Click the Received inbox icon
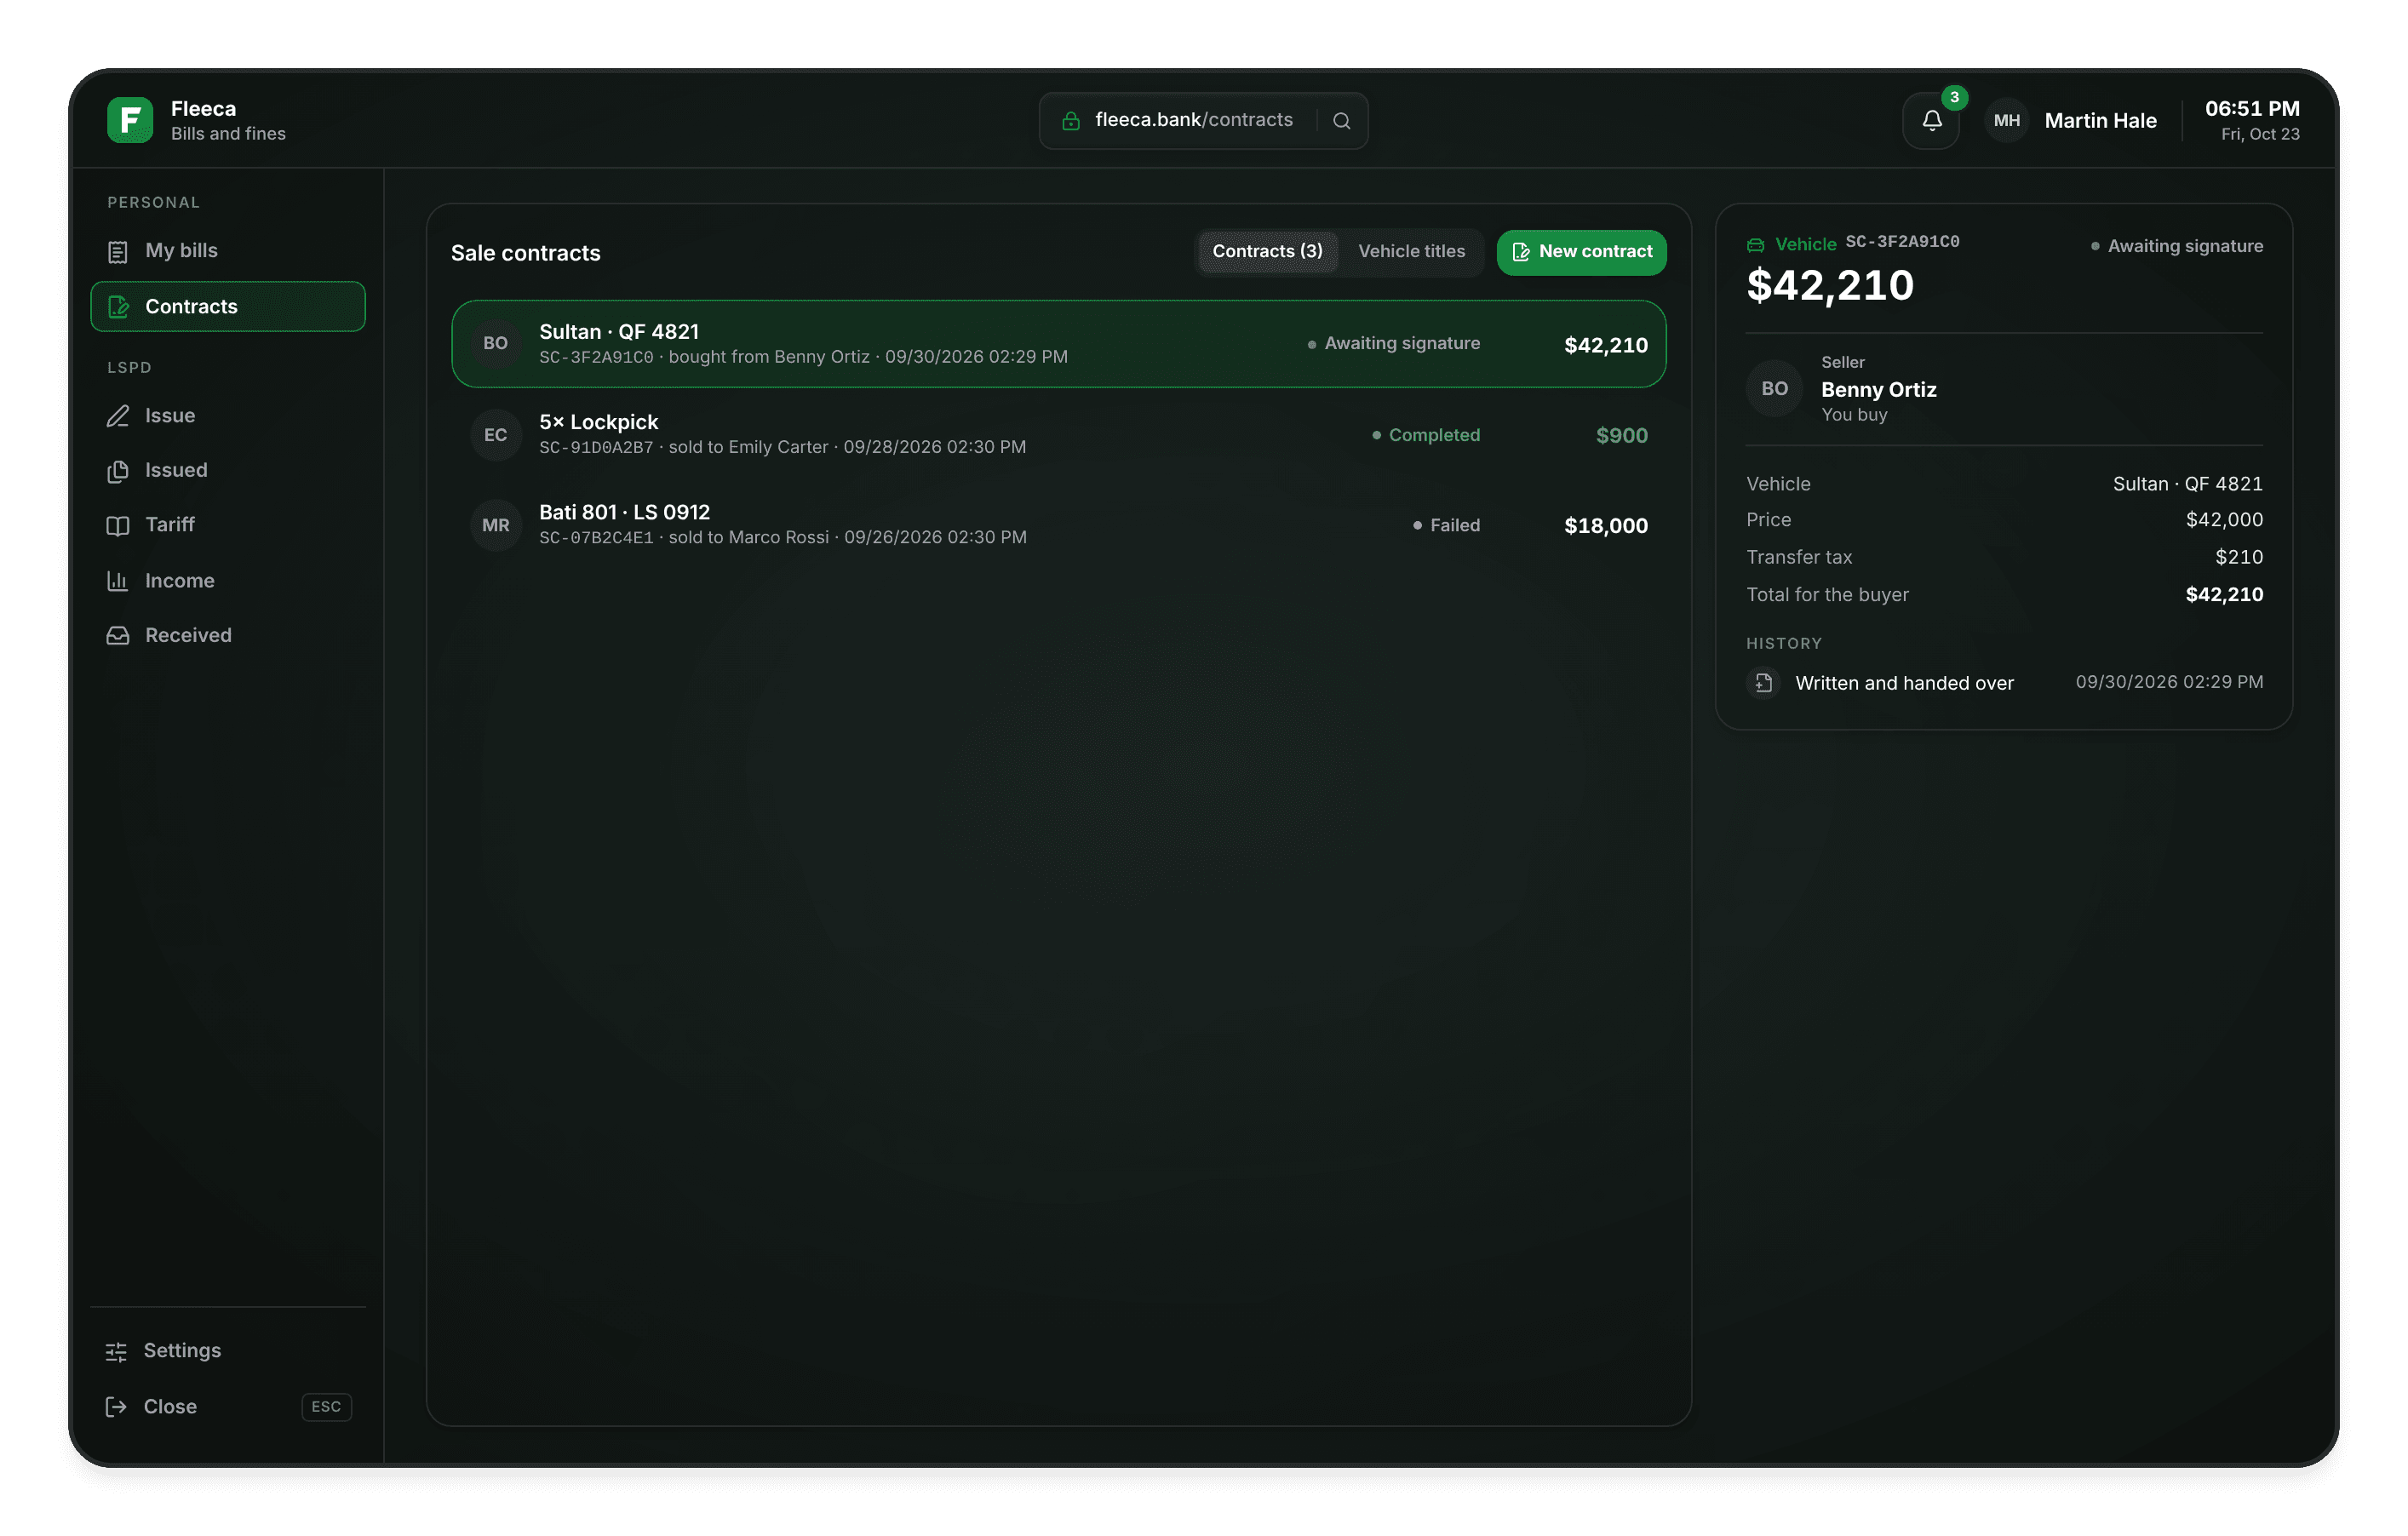Viewport: 2408px width, 1536px height. (118, 635)
